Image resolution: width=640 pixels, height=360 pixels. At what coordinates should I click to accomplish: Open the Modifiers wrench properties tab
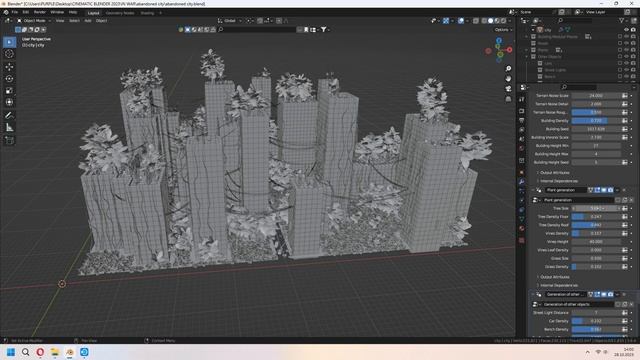pos(522,182)
